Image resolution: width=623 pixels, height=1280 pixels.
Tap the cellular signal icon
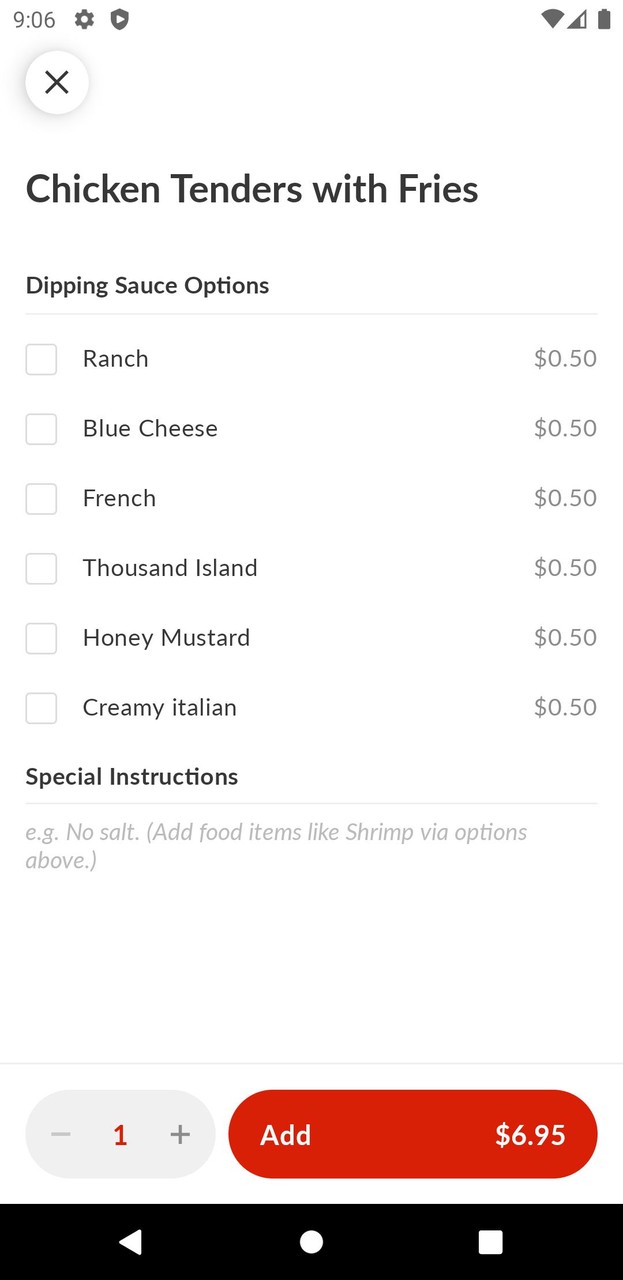[577, 19]
